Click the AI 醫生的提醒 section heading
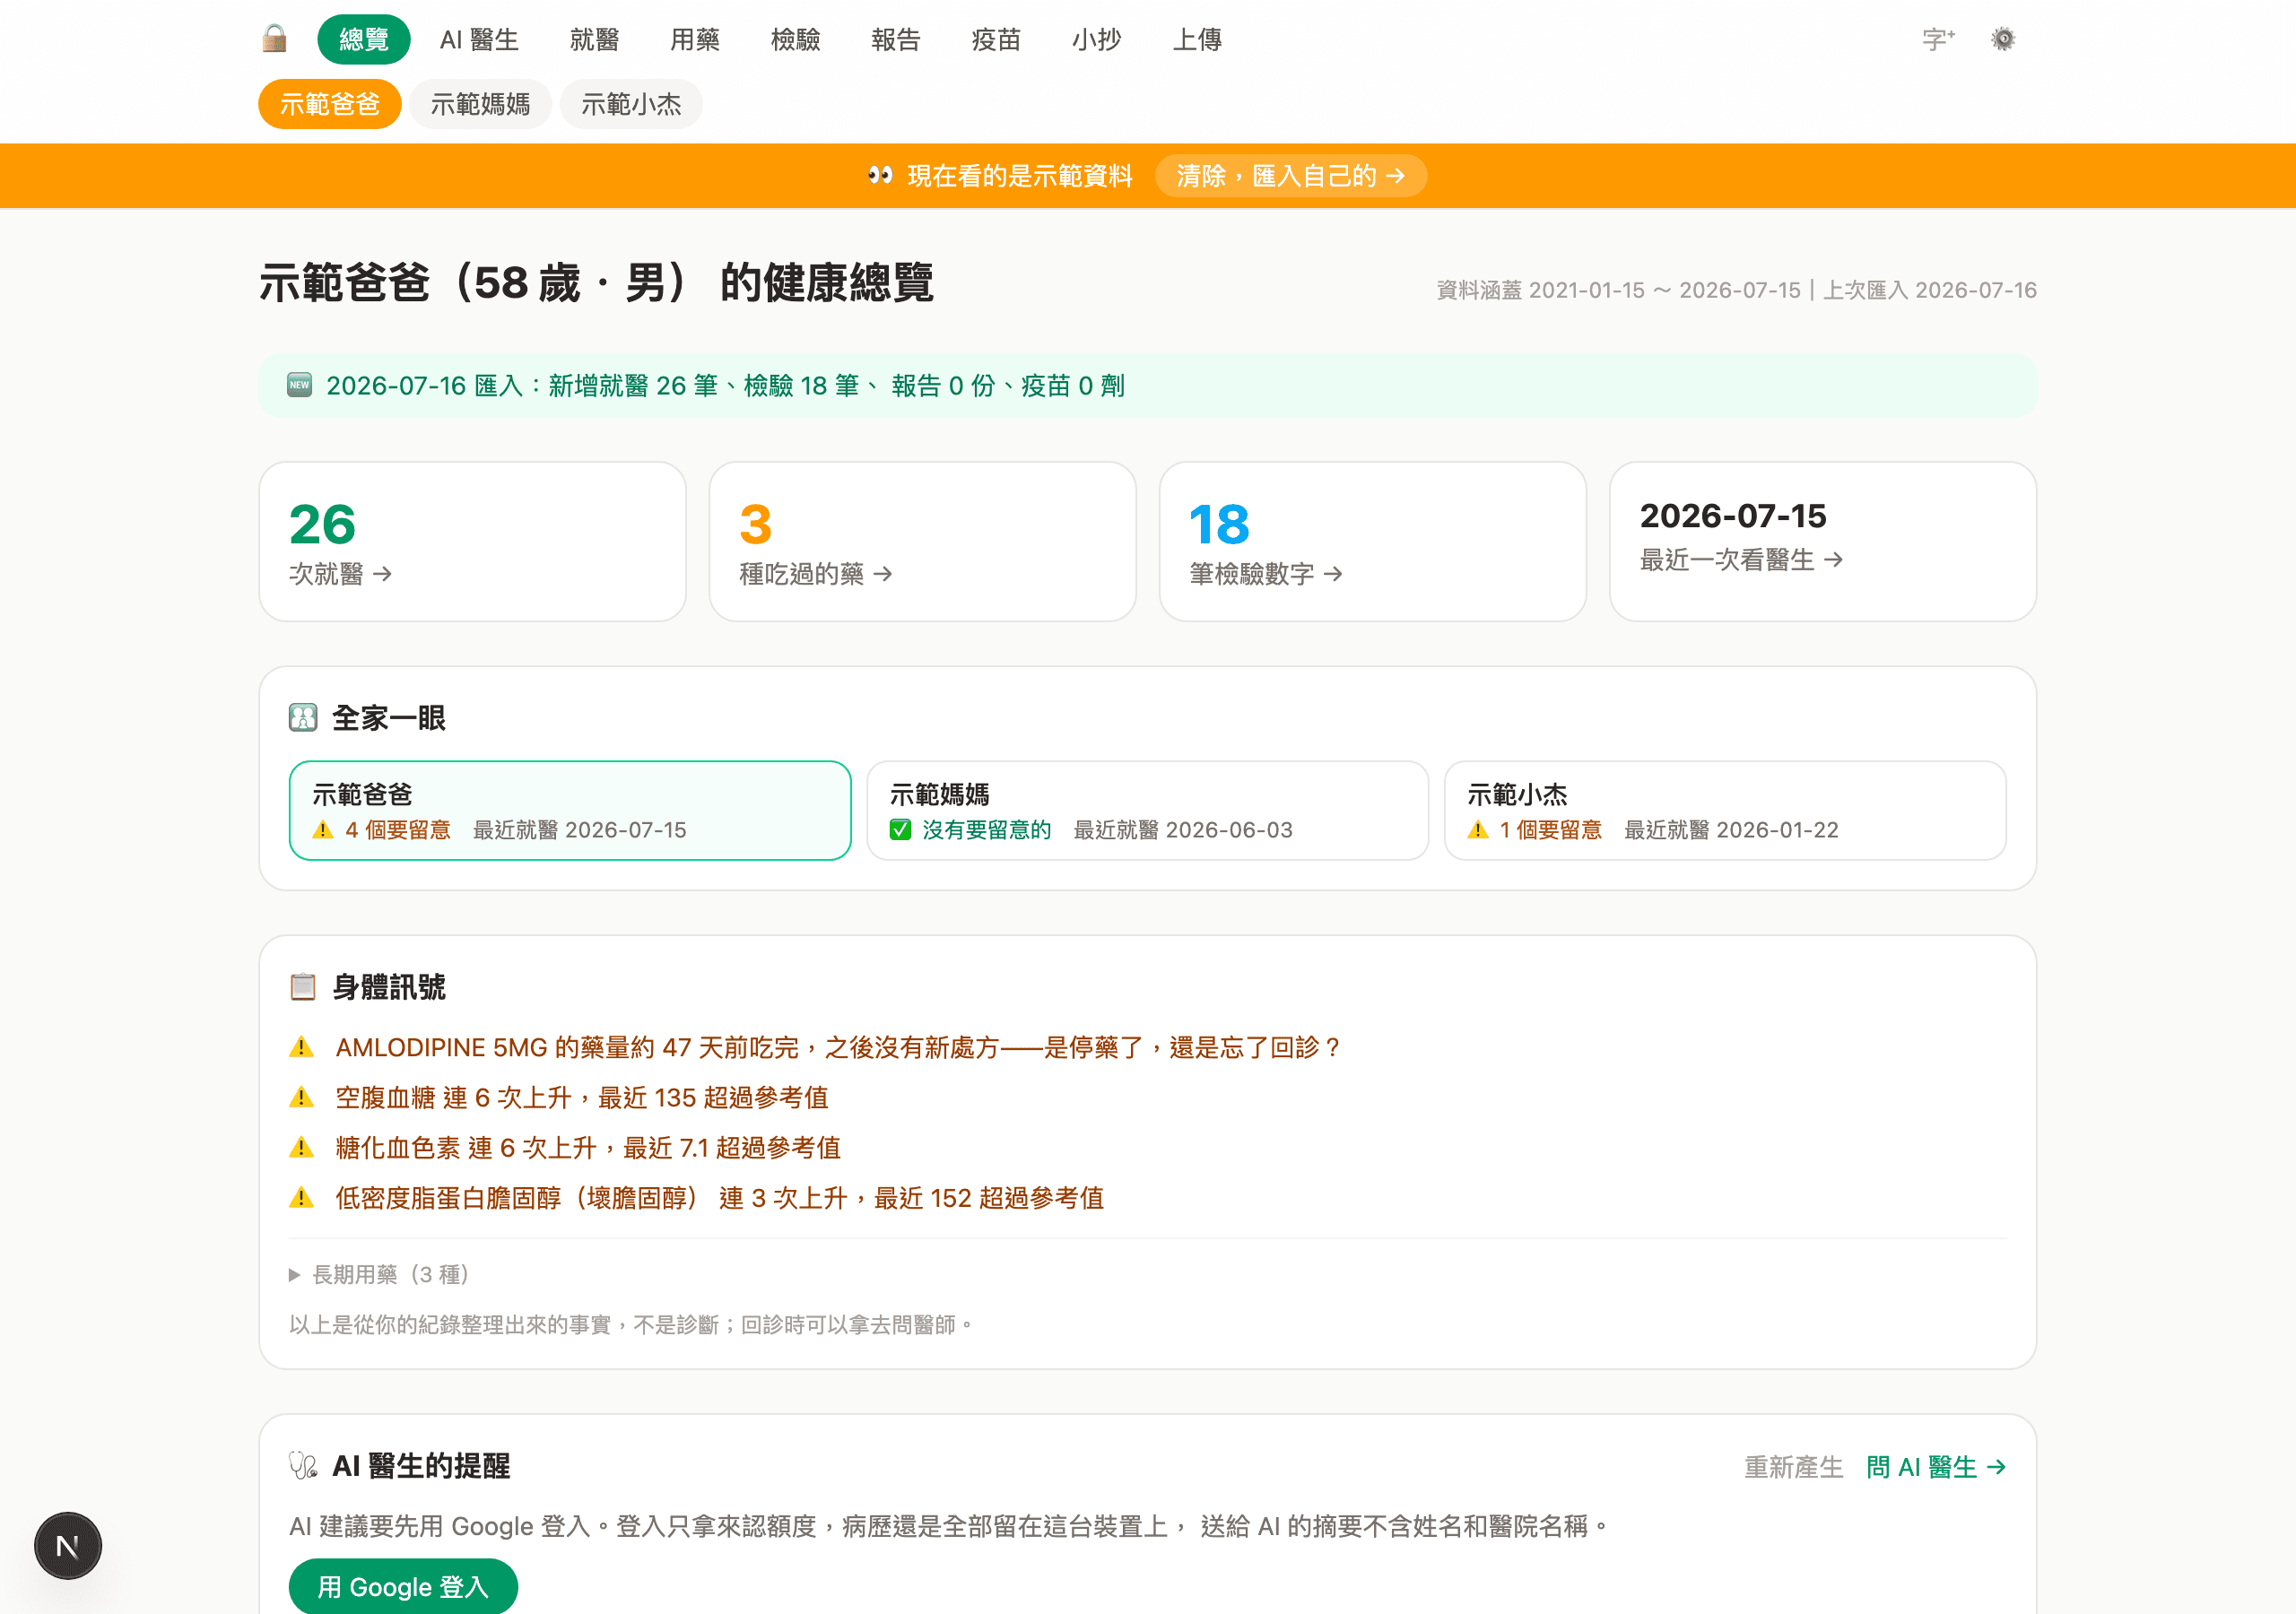The image size is (2296, 1614). [421, 1466]
